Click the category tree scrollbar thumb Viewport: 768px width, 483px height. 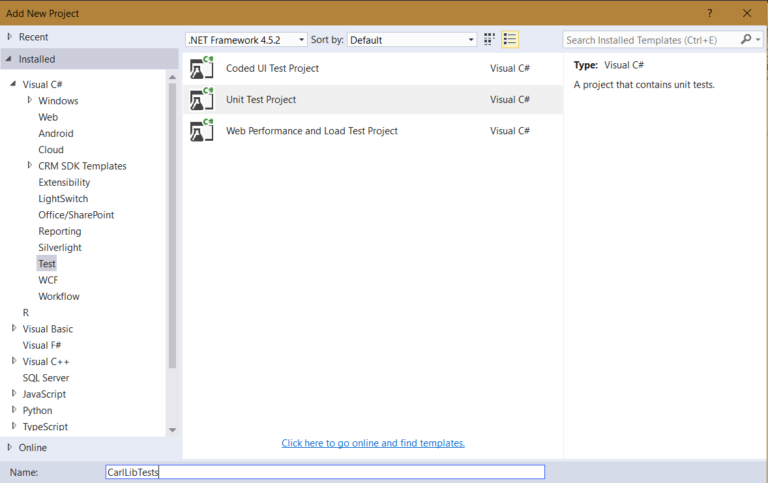click(x=172, y=225)
